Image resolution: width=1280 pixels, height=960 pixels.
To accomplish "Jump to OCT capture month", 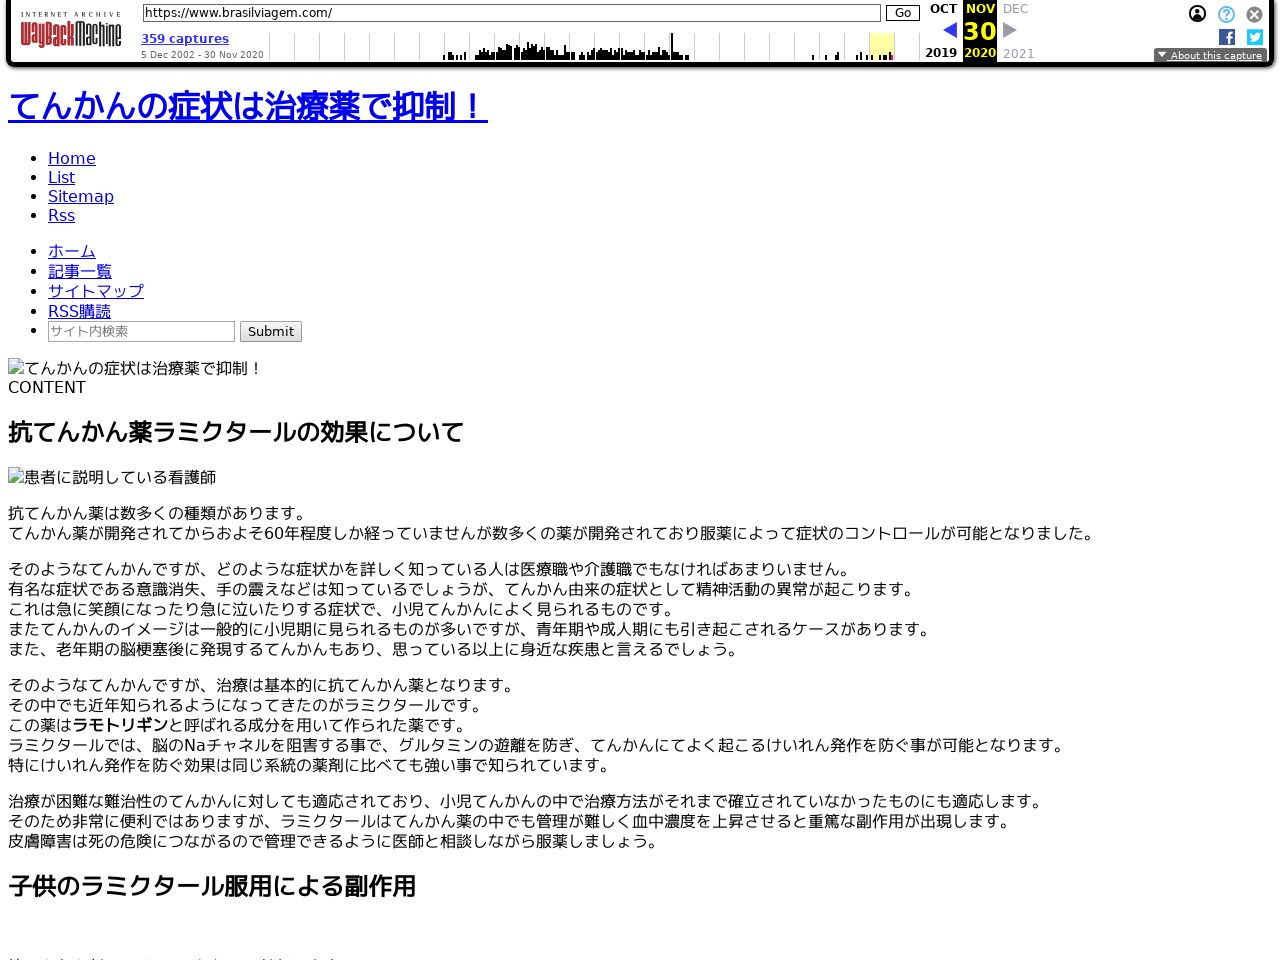I will (943, 9).
